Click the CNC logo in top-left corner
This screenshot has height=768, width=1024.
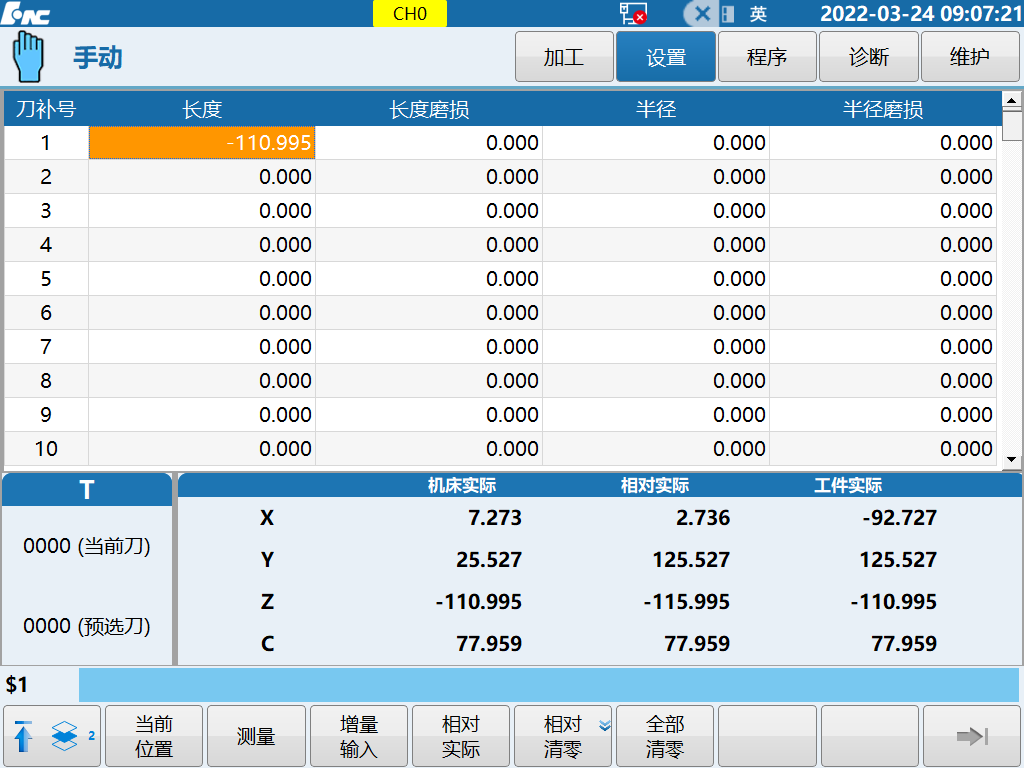pyautogui.click(x=27, y=13)
